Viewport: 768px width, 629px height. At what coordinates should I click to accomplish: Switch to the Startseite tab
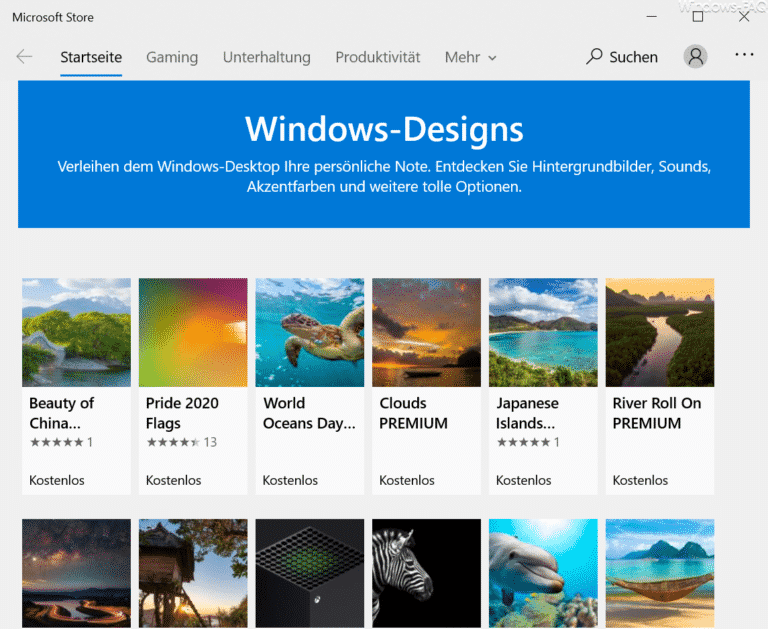click(91, 57)
